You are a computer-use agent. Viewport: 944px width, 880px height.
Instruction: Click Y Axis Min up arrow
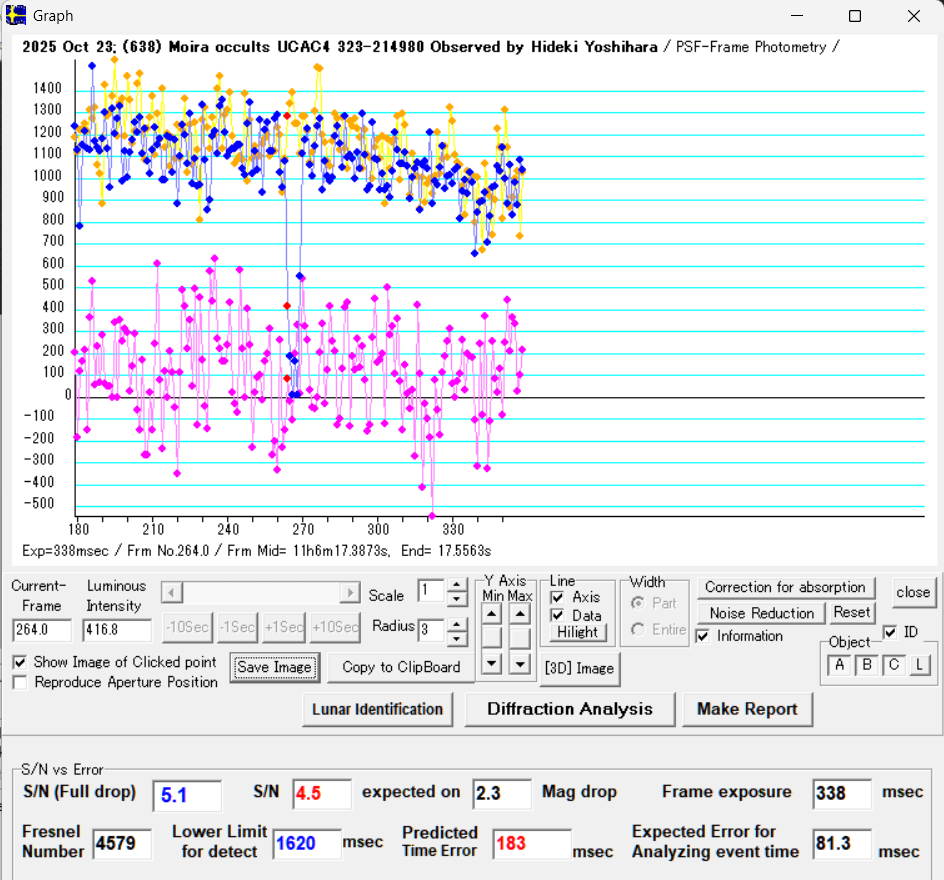[494, 615]
